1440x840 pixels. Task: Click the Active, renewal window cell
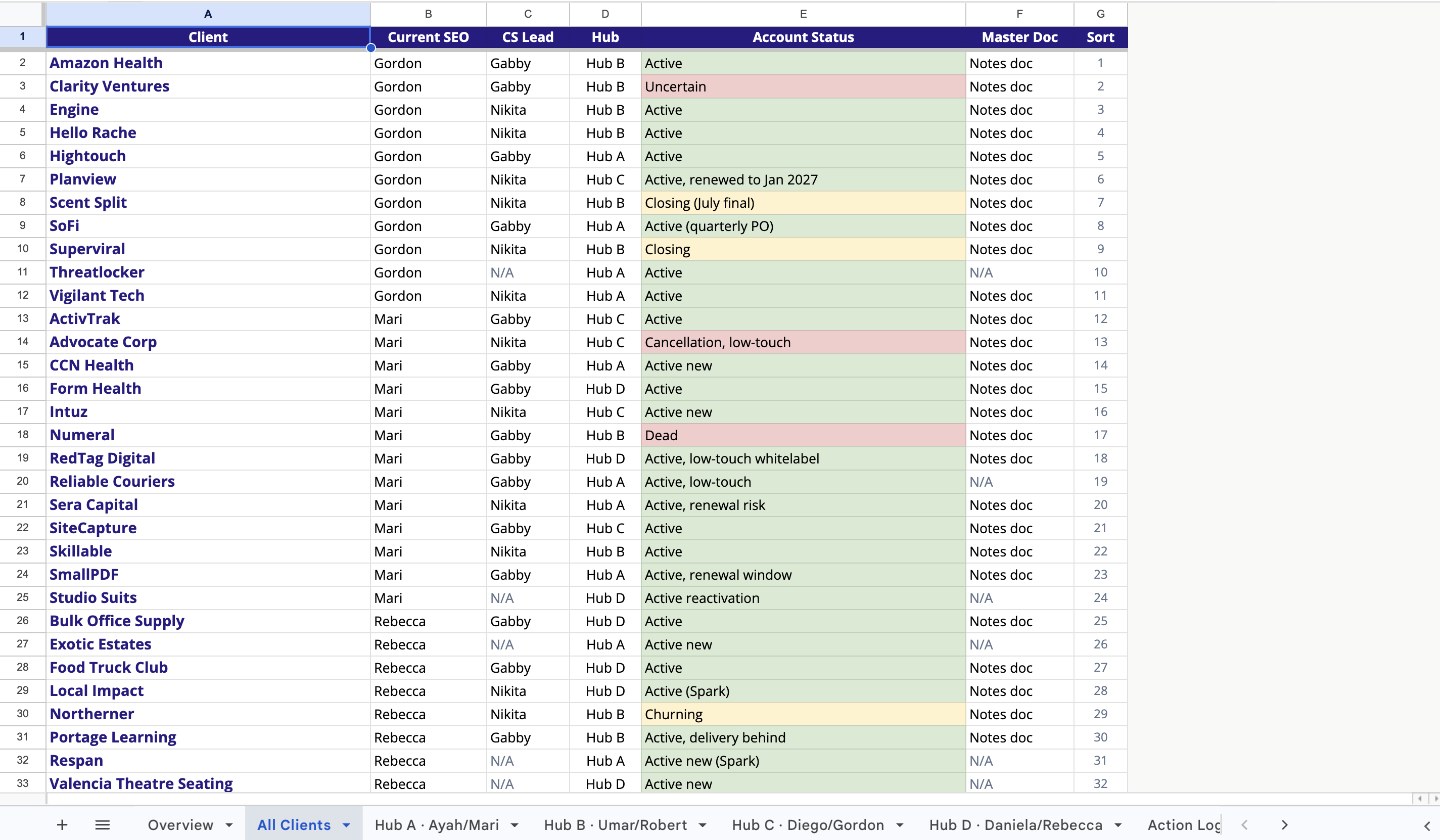(x=803, y=575)
